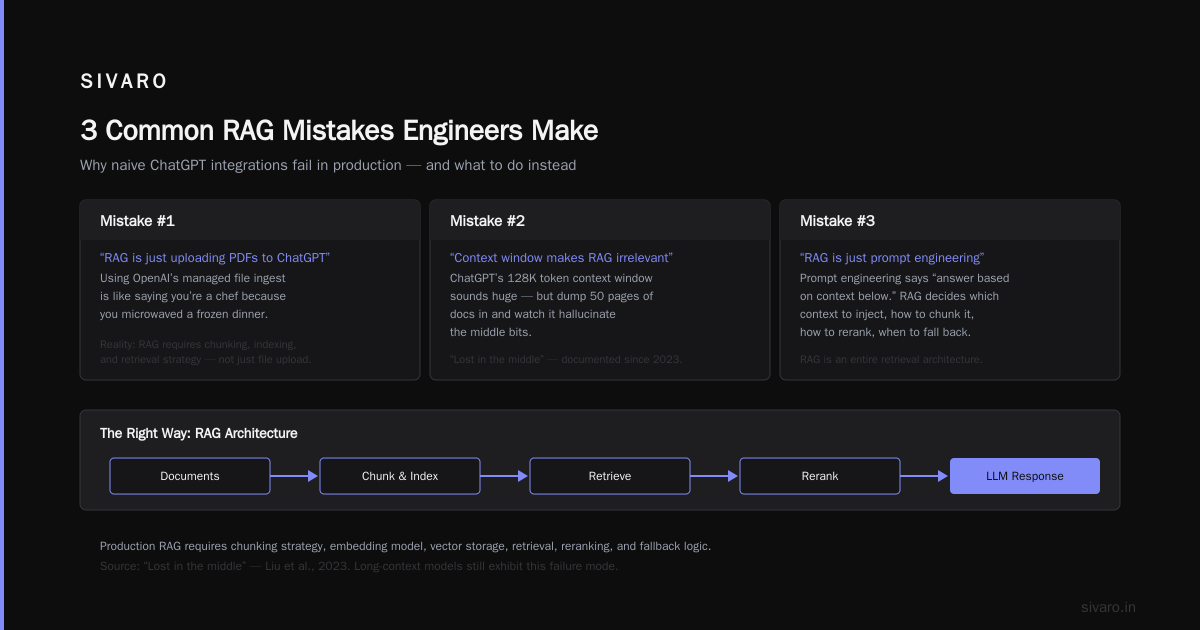Image resolution: width=1200 pixels, height=630 pixels.
Task: Click the Liu et al., 2023 source line
Action: [359, 566]
